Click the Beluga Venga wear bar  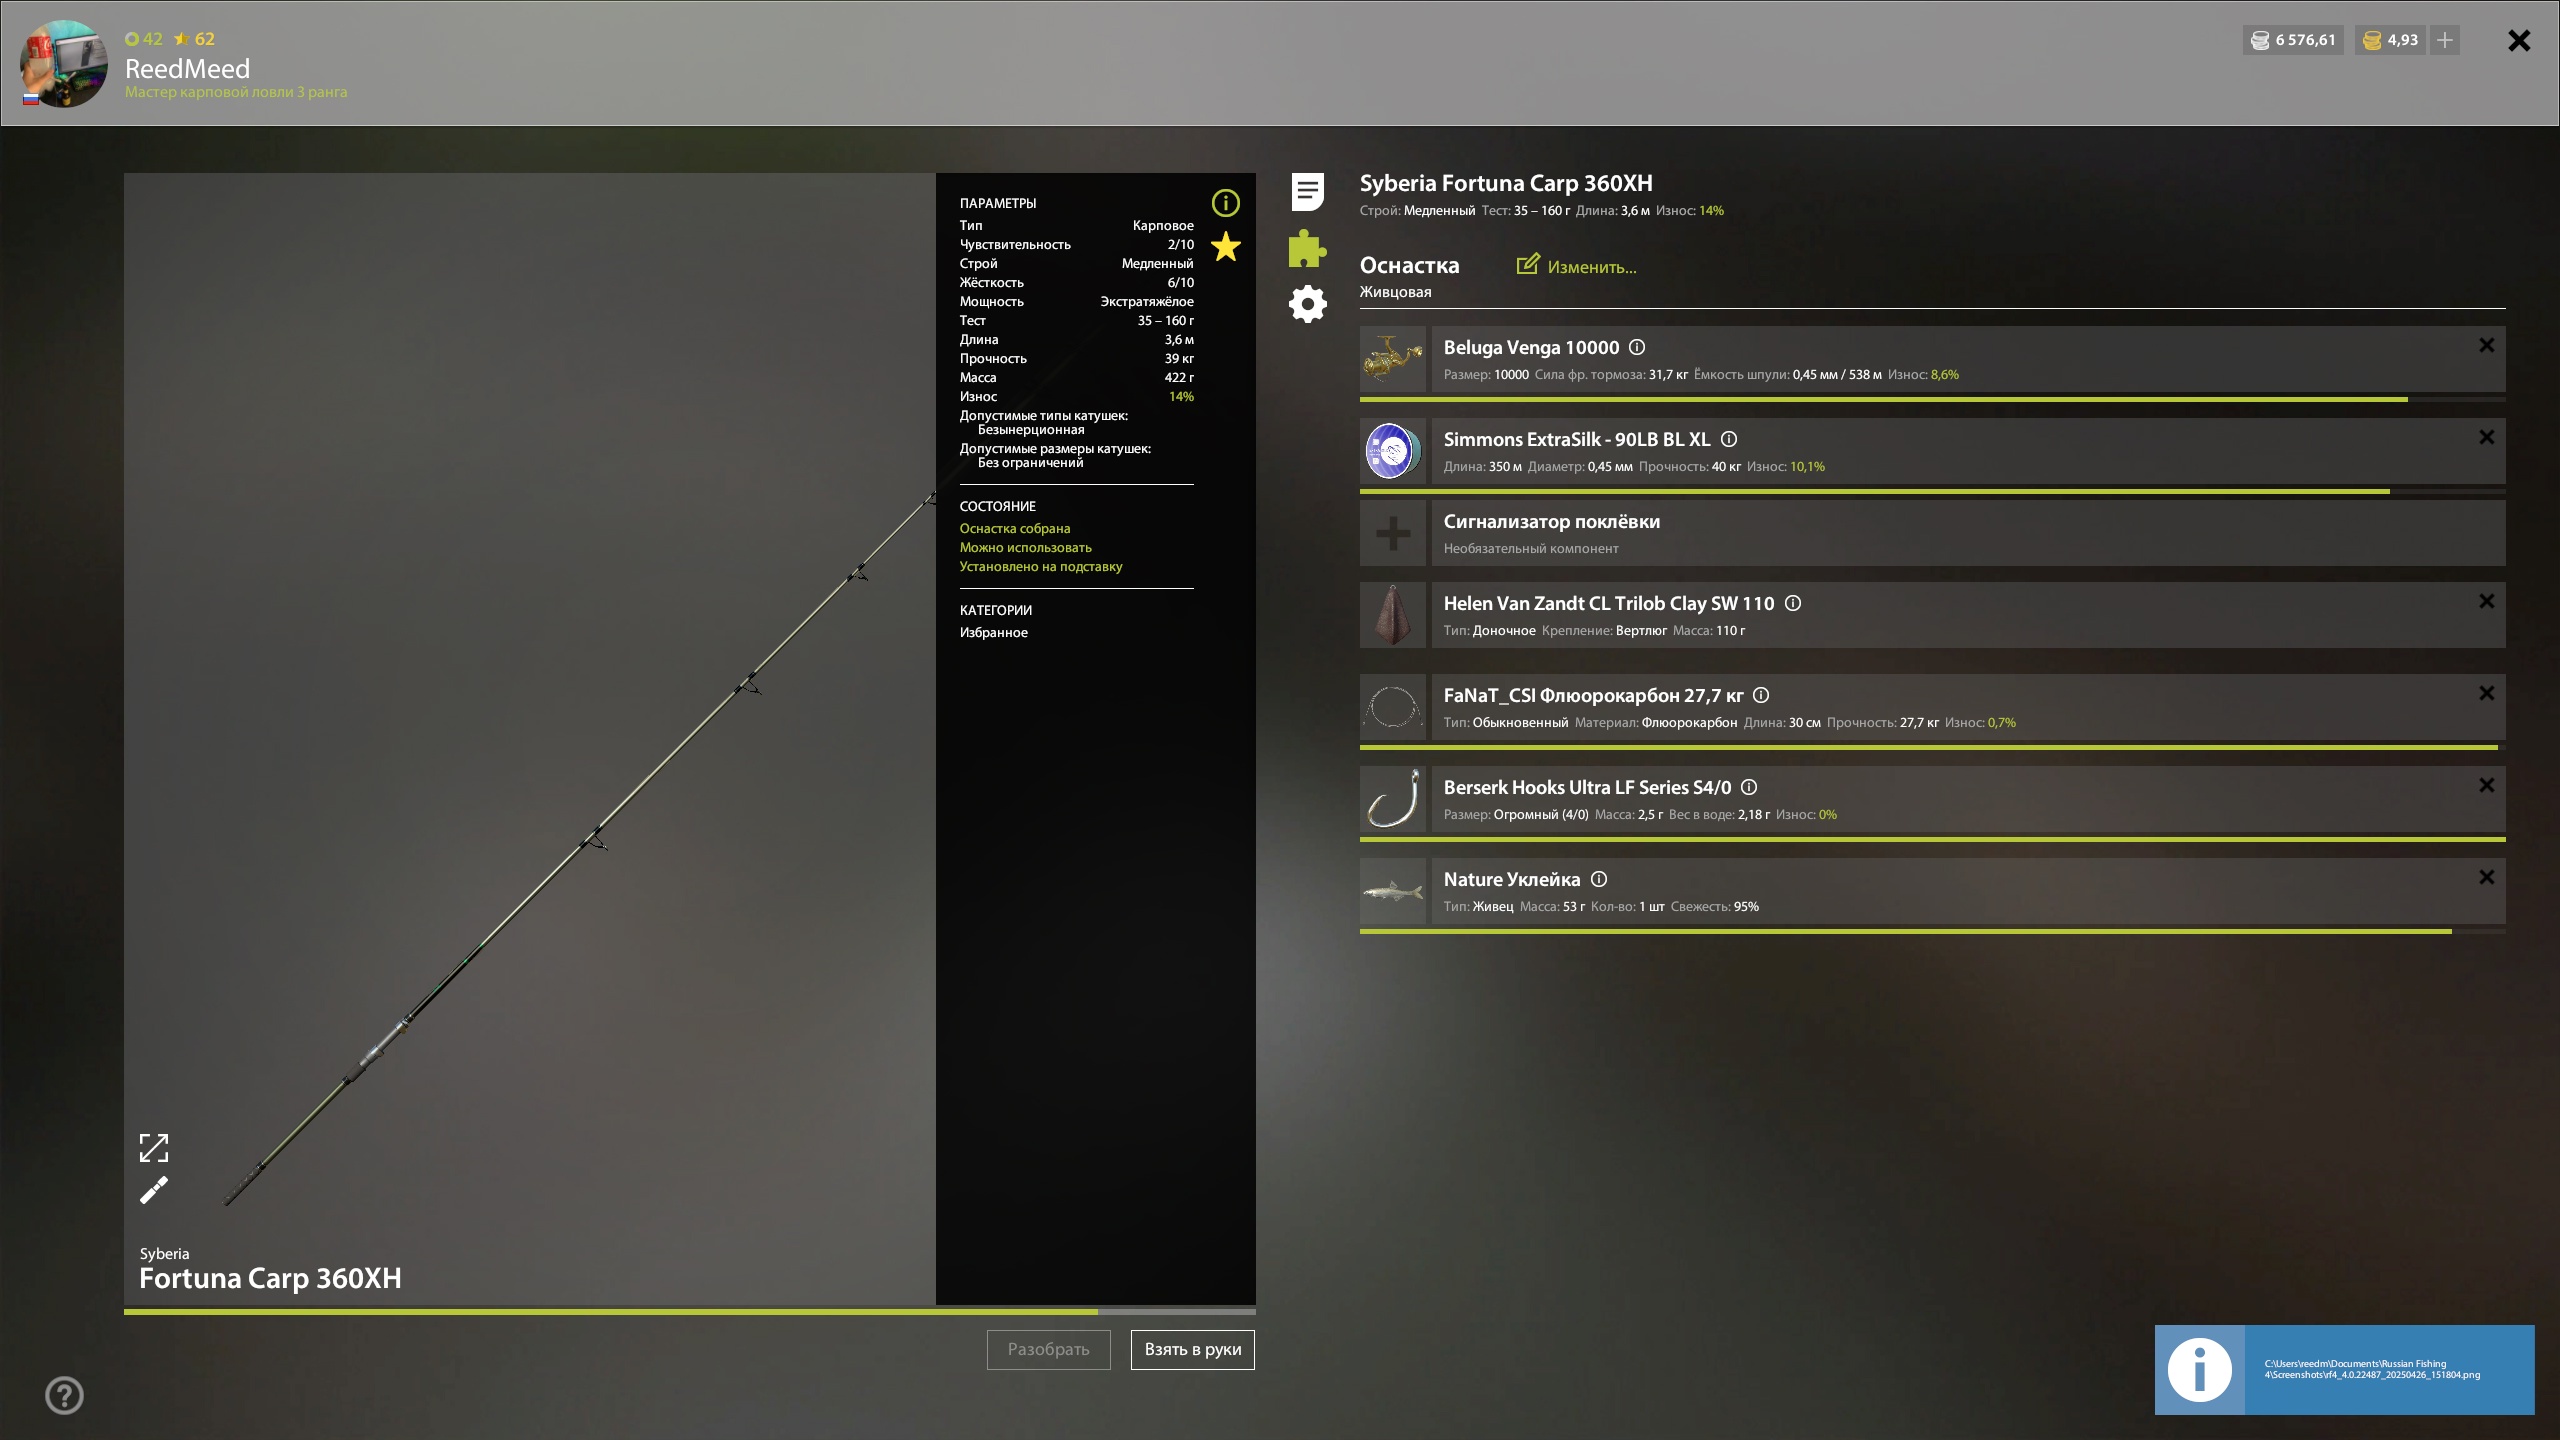[1932, 399]
